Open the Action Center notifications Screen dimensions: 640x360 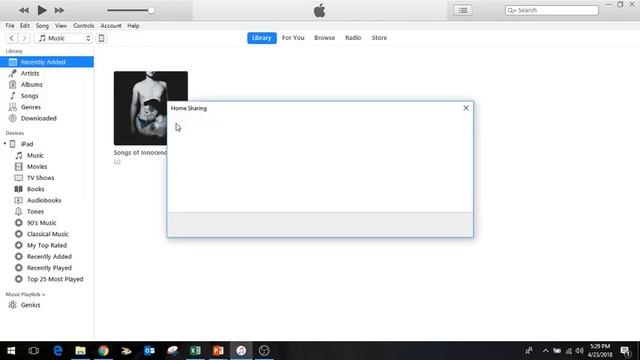click(625, 351)
